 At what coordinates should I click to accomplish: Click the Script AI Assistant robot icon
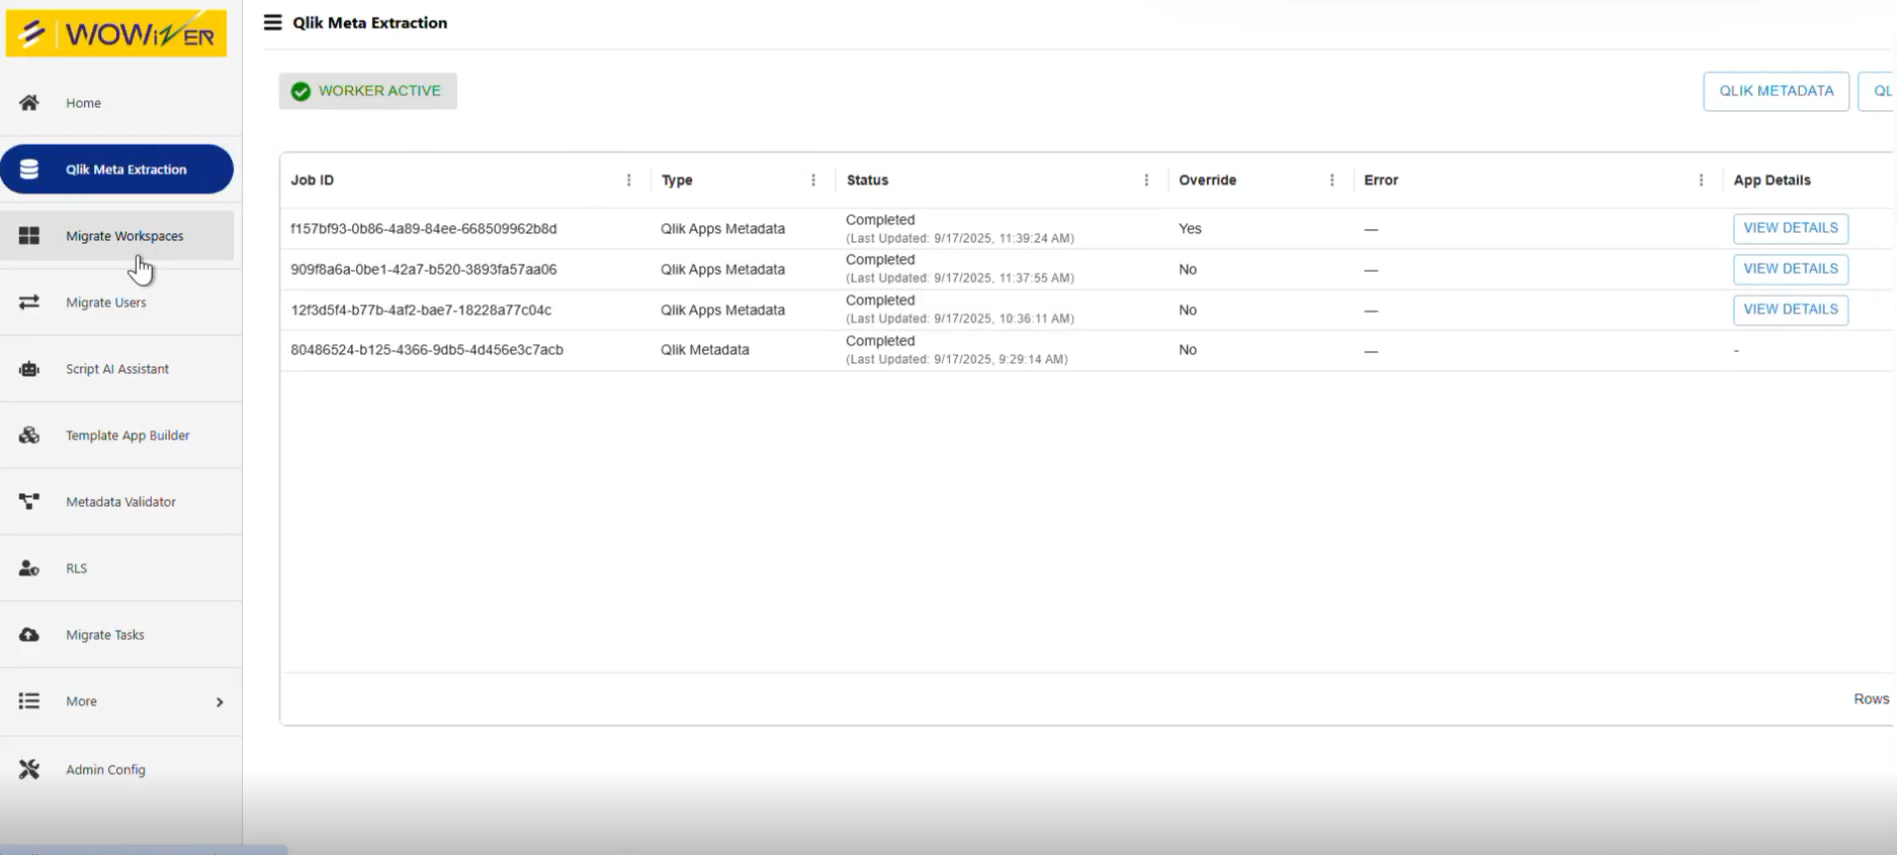29,369
